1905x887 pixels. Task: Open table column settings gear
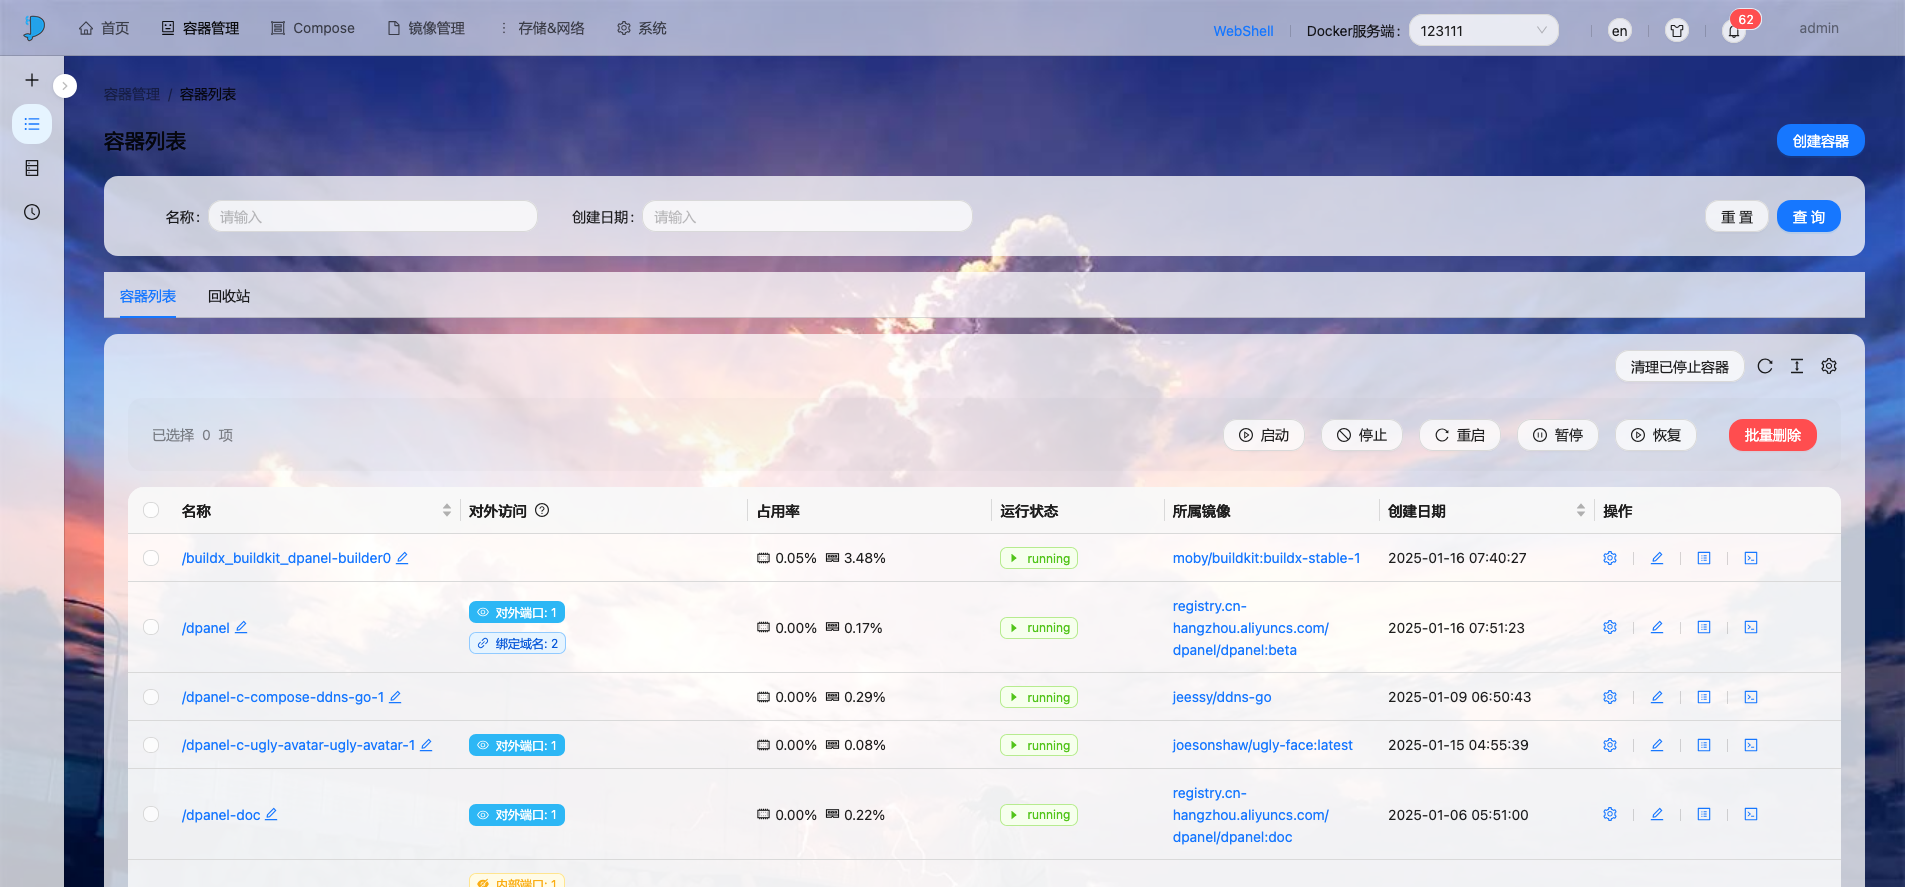[1829, 366]
